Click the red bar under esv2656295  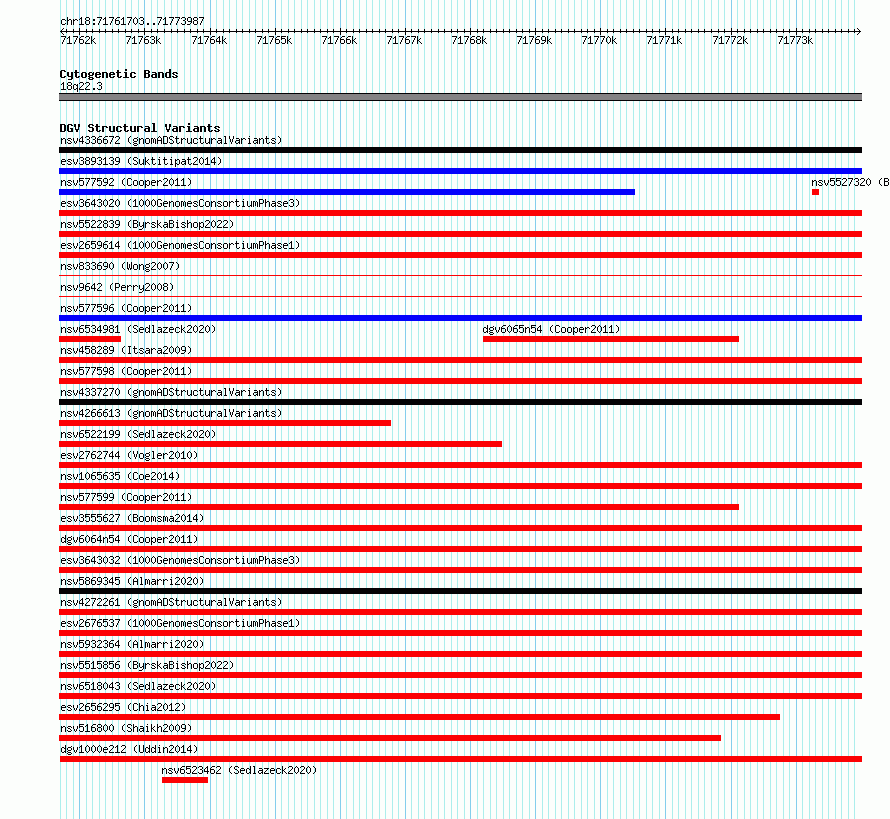(419, 717)
